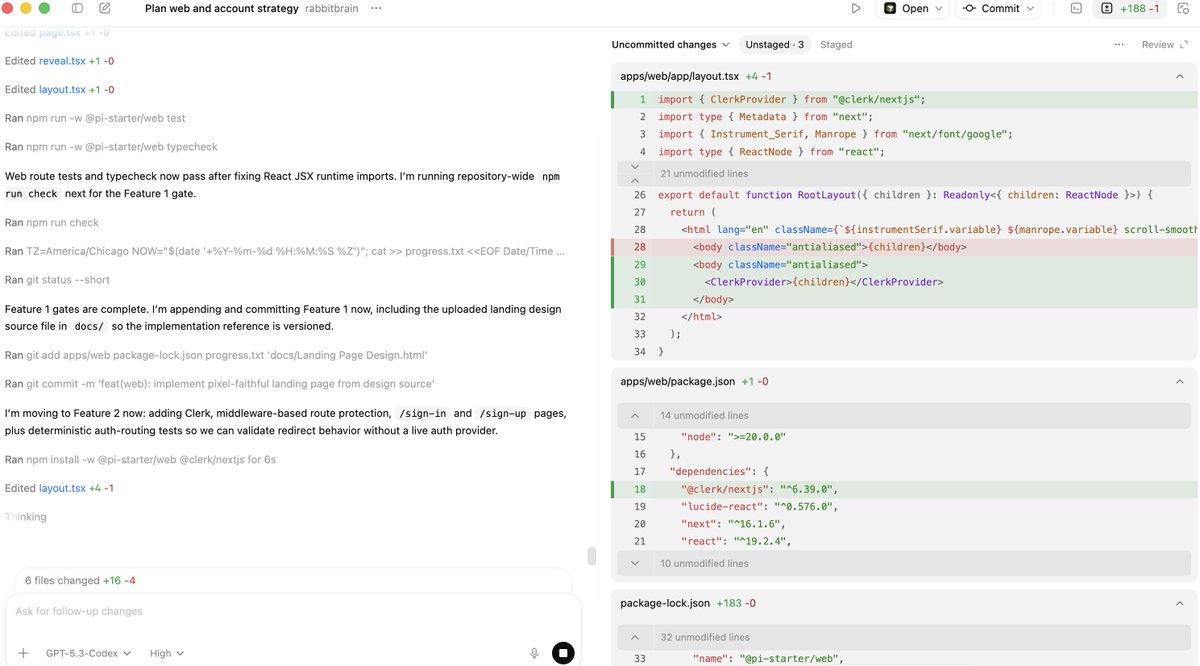Image resolution: width=1200 pixels, height=666 pixels.
Task: Open the project with Open button
Action: pos(905,8)
